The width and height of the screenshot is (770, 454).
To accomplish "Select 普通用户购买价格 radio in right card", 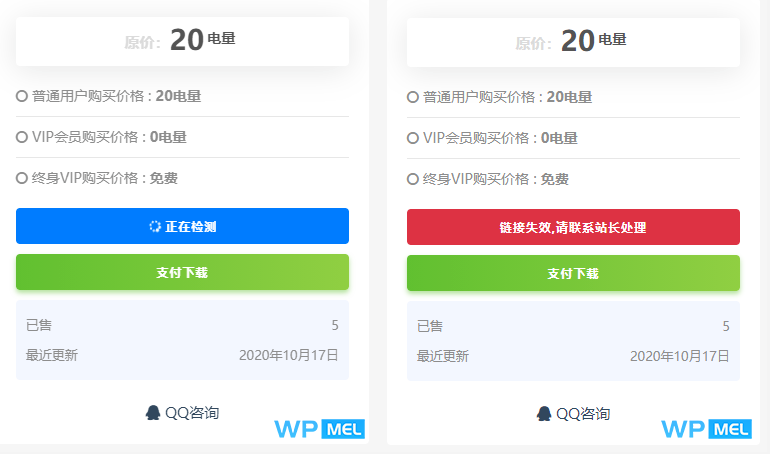I will 413,97.
